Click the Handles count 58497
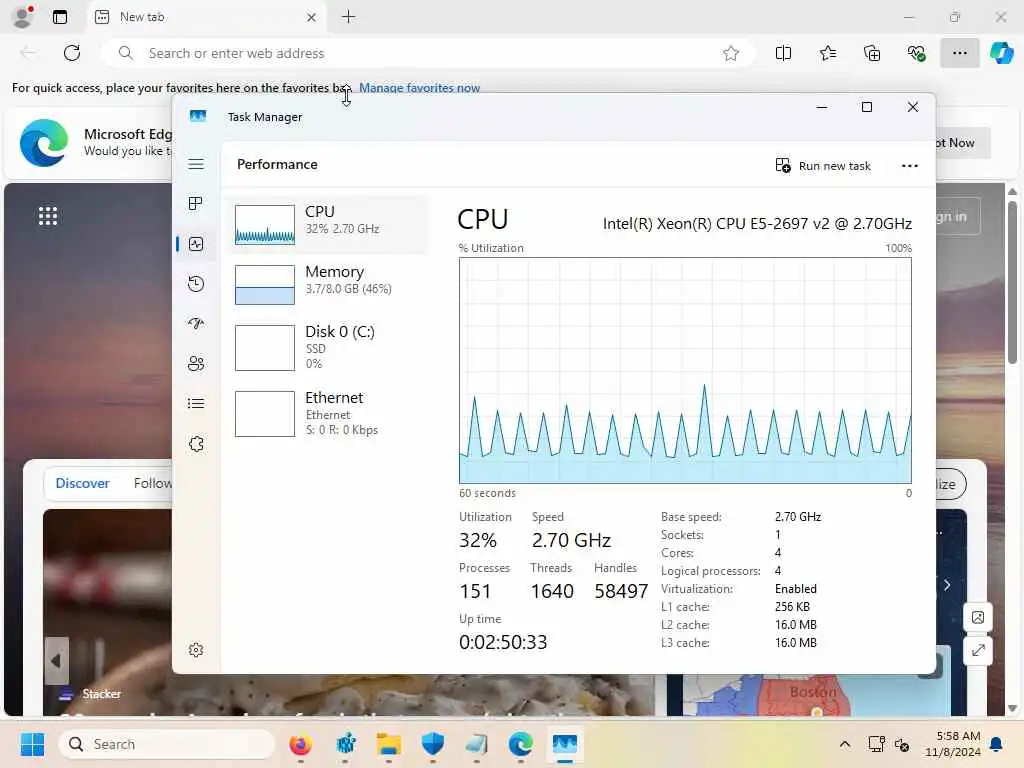1024x768 pixels. coord(621,591)
